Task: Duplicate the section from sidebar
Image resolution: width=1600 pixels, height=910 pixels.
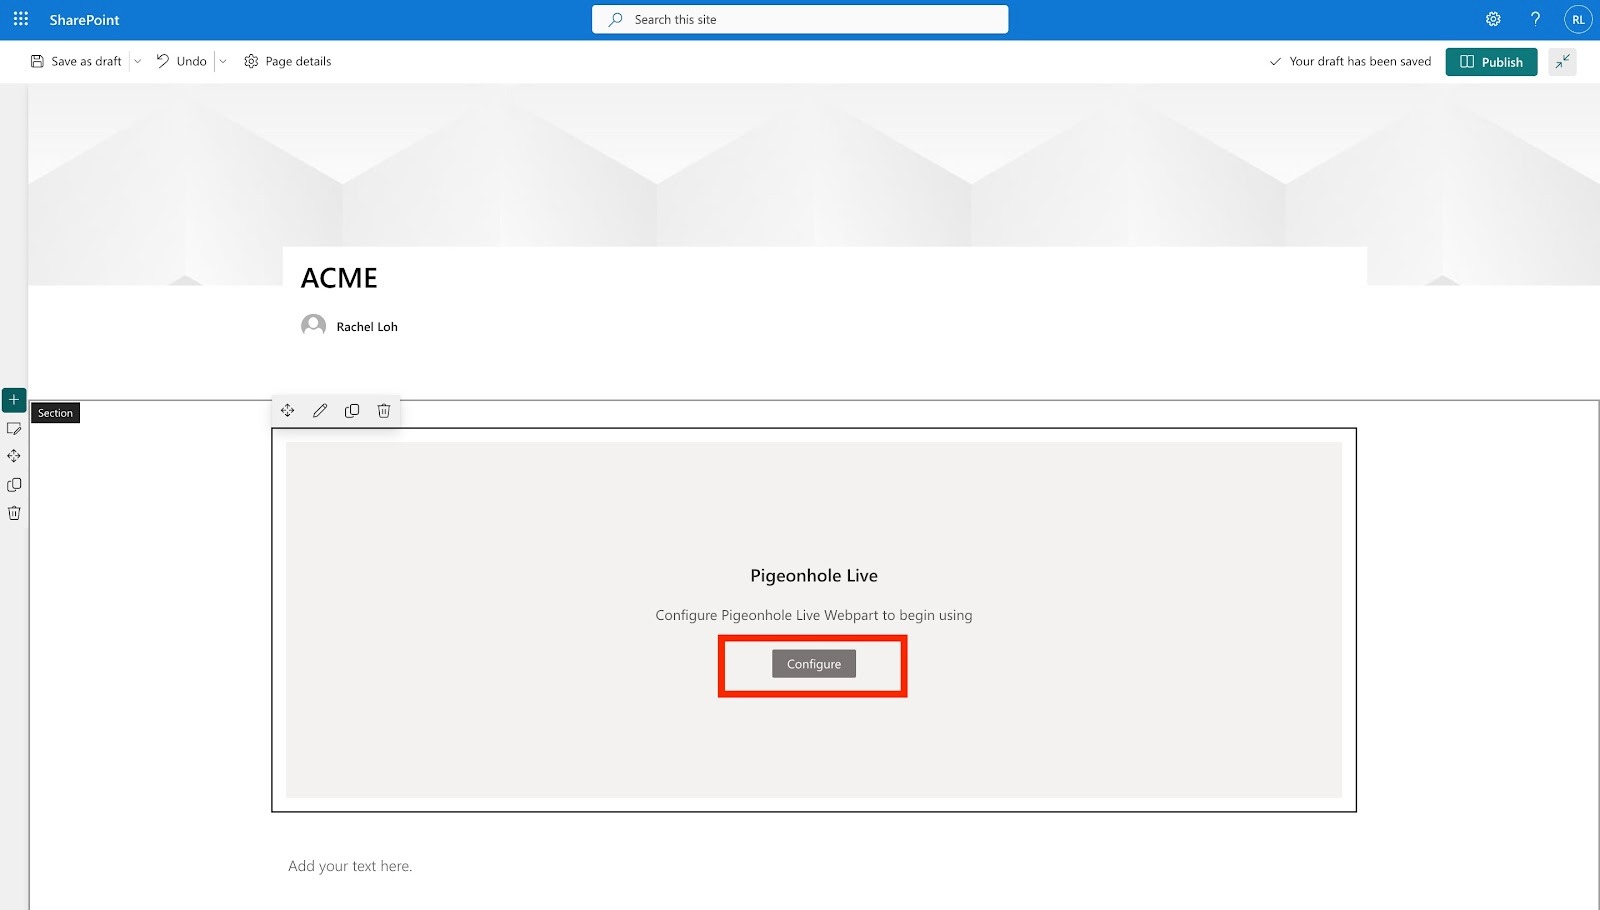Action: point(14,485)
